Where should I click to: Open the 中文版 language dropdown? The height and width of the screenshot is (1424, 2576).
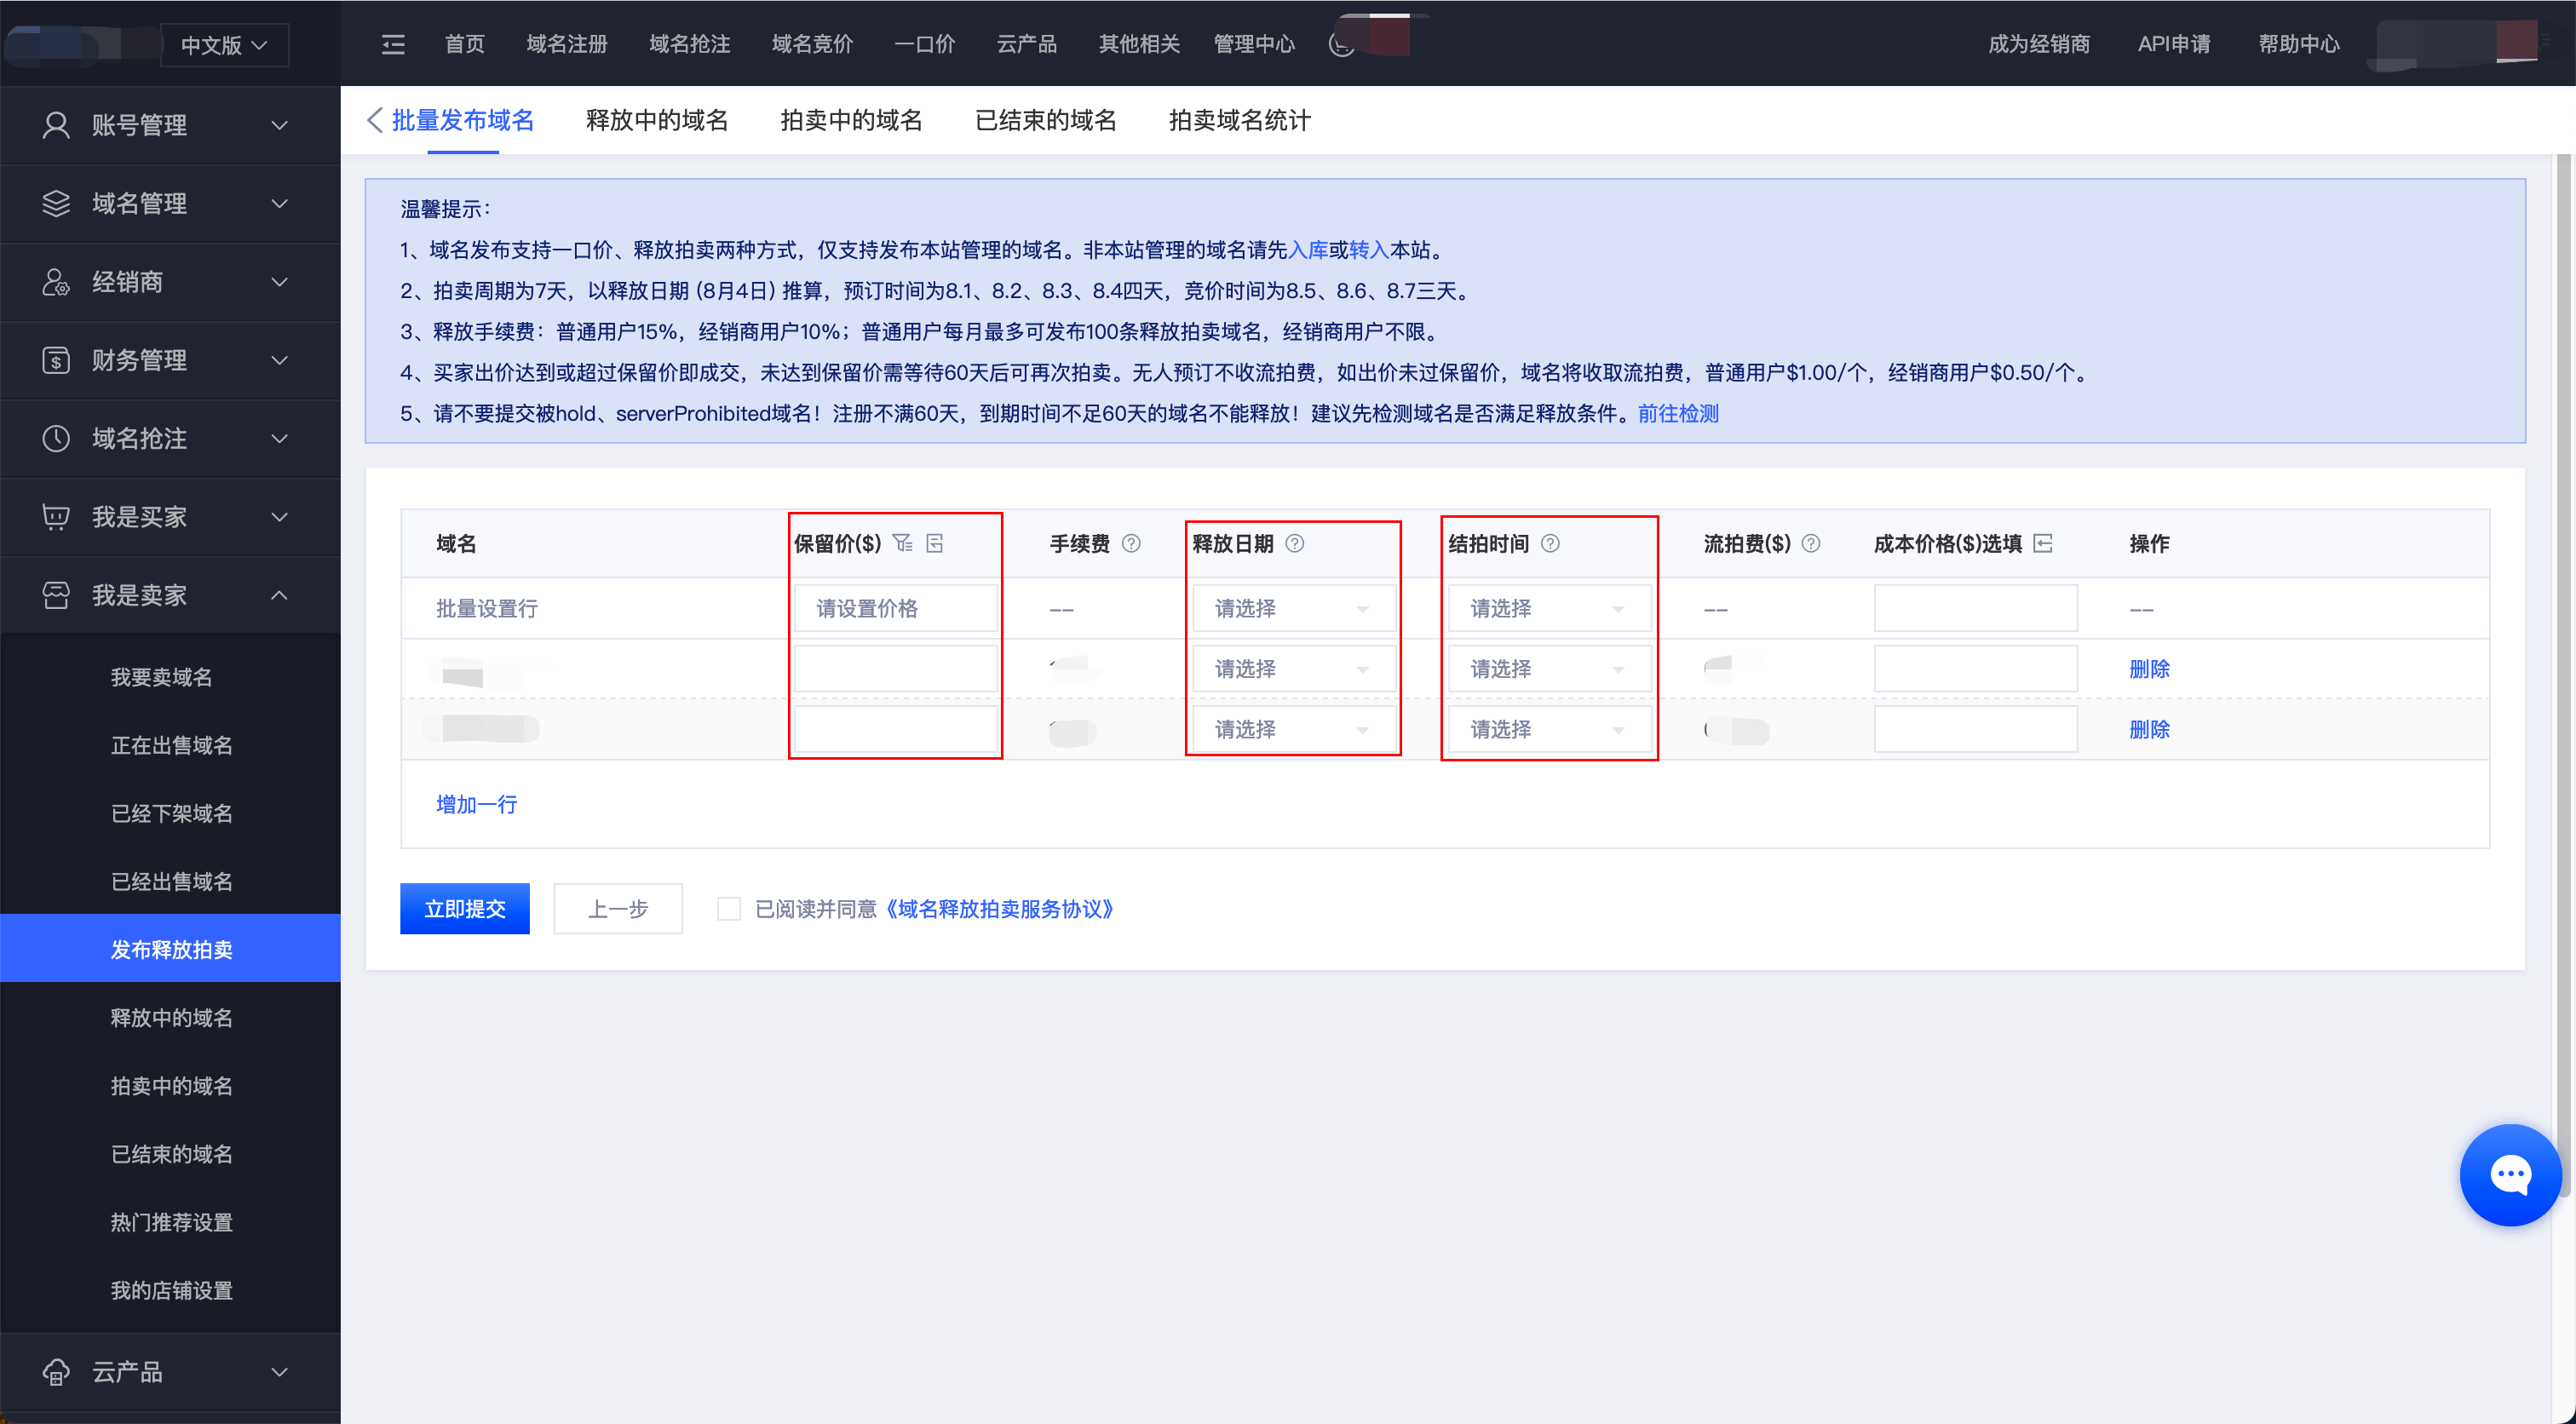[x=224, y=45]
